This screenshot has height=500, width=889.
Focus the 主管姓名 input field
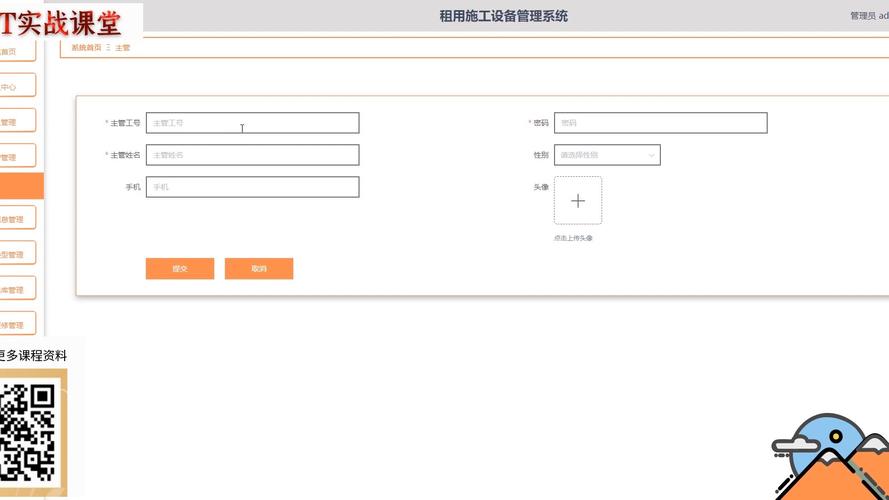pyautogui.click(x=252, y=155)
